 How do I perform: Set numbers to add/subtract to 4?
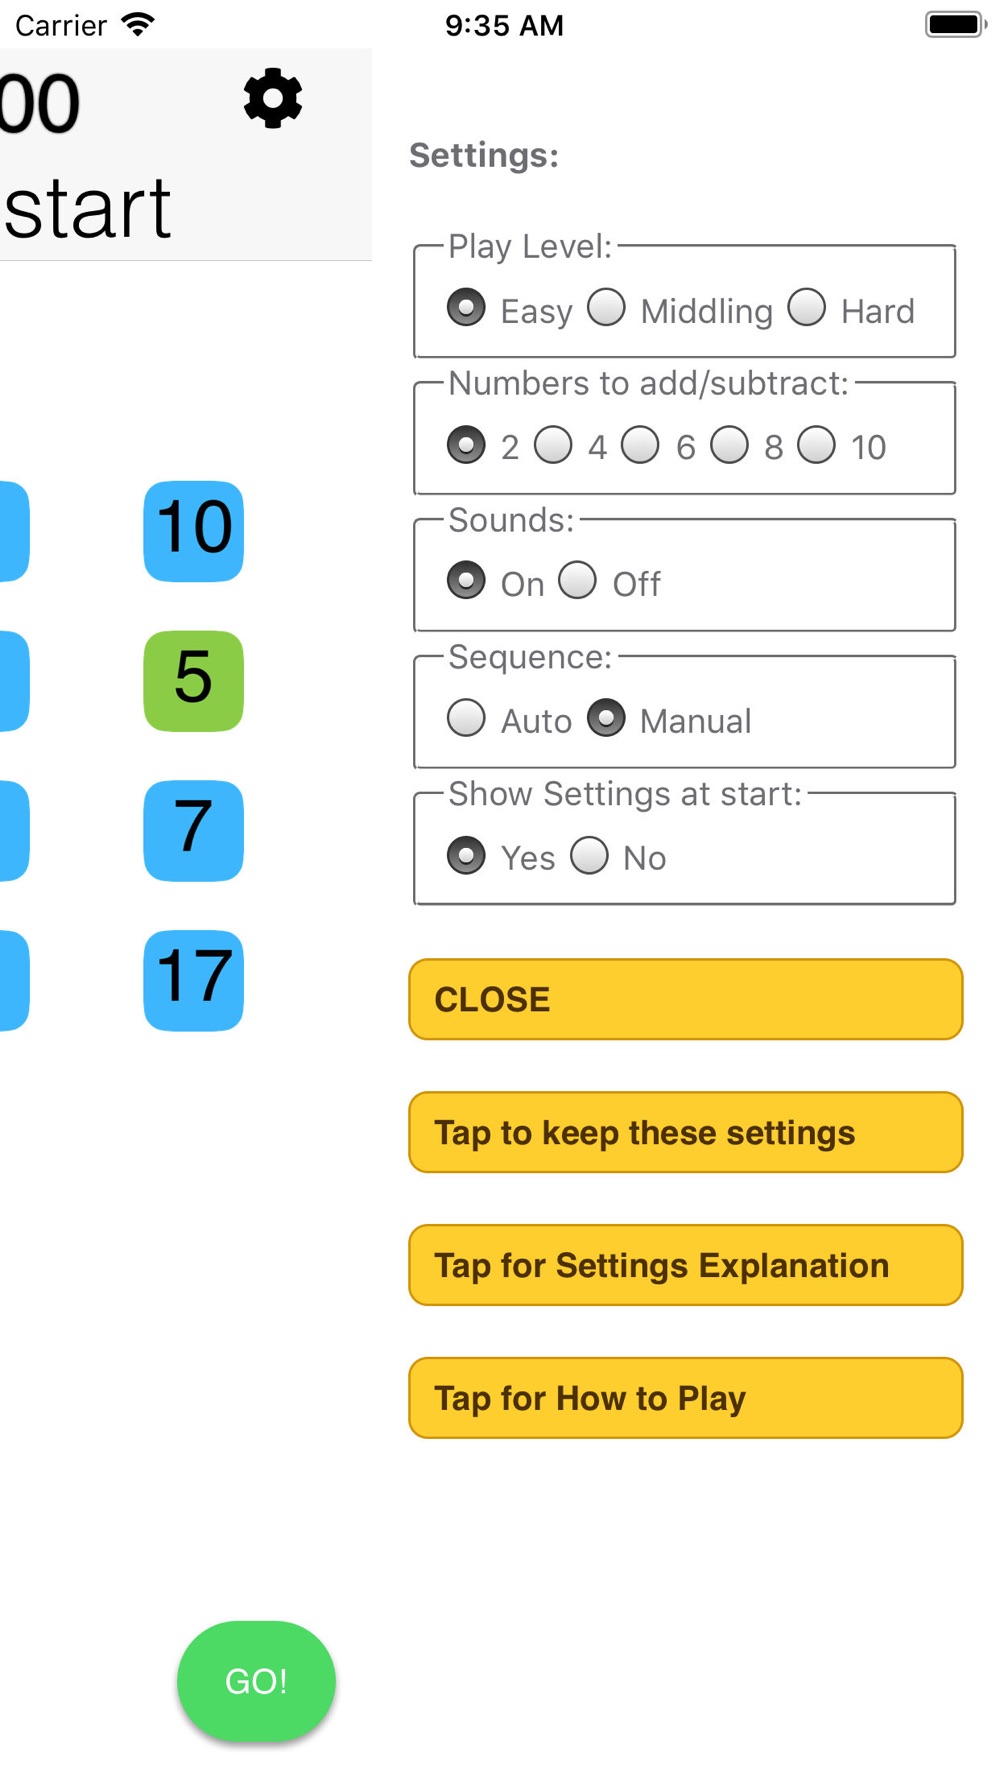click(x=553, y=445)
